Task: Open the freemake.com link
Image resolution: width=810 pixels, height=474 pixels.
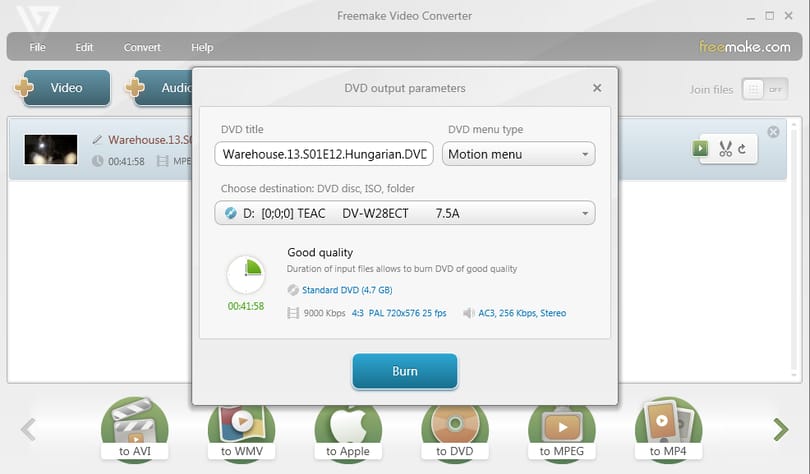Action: click(x=744, y=47)
